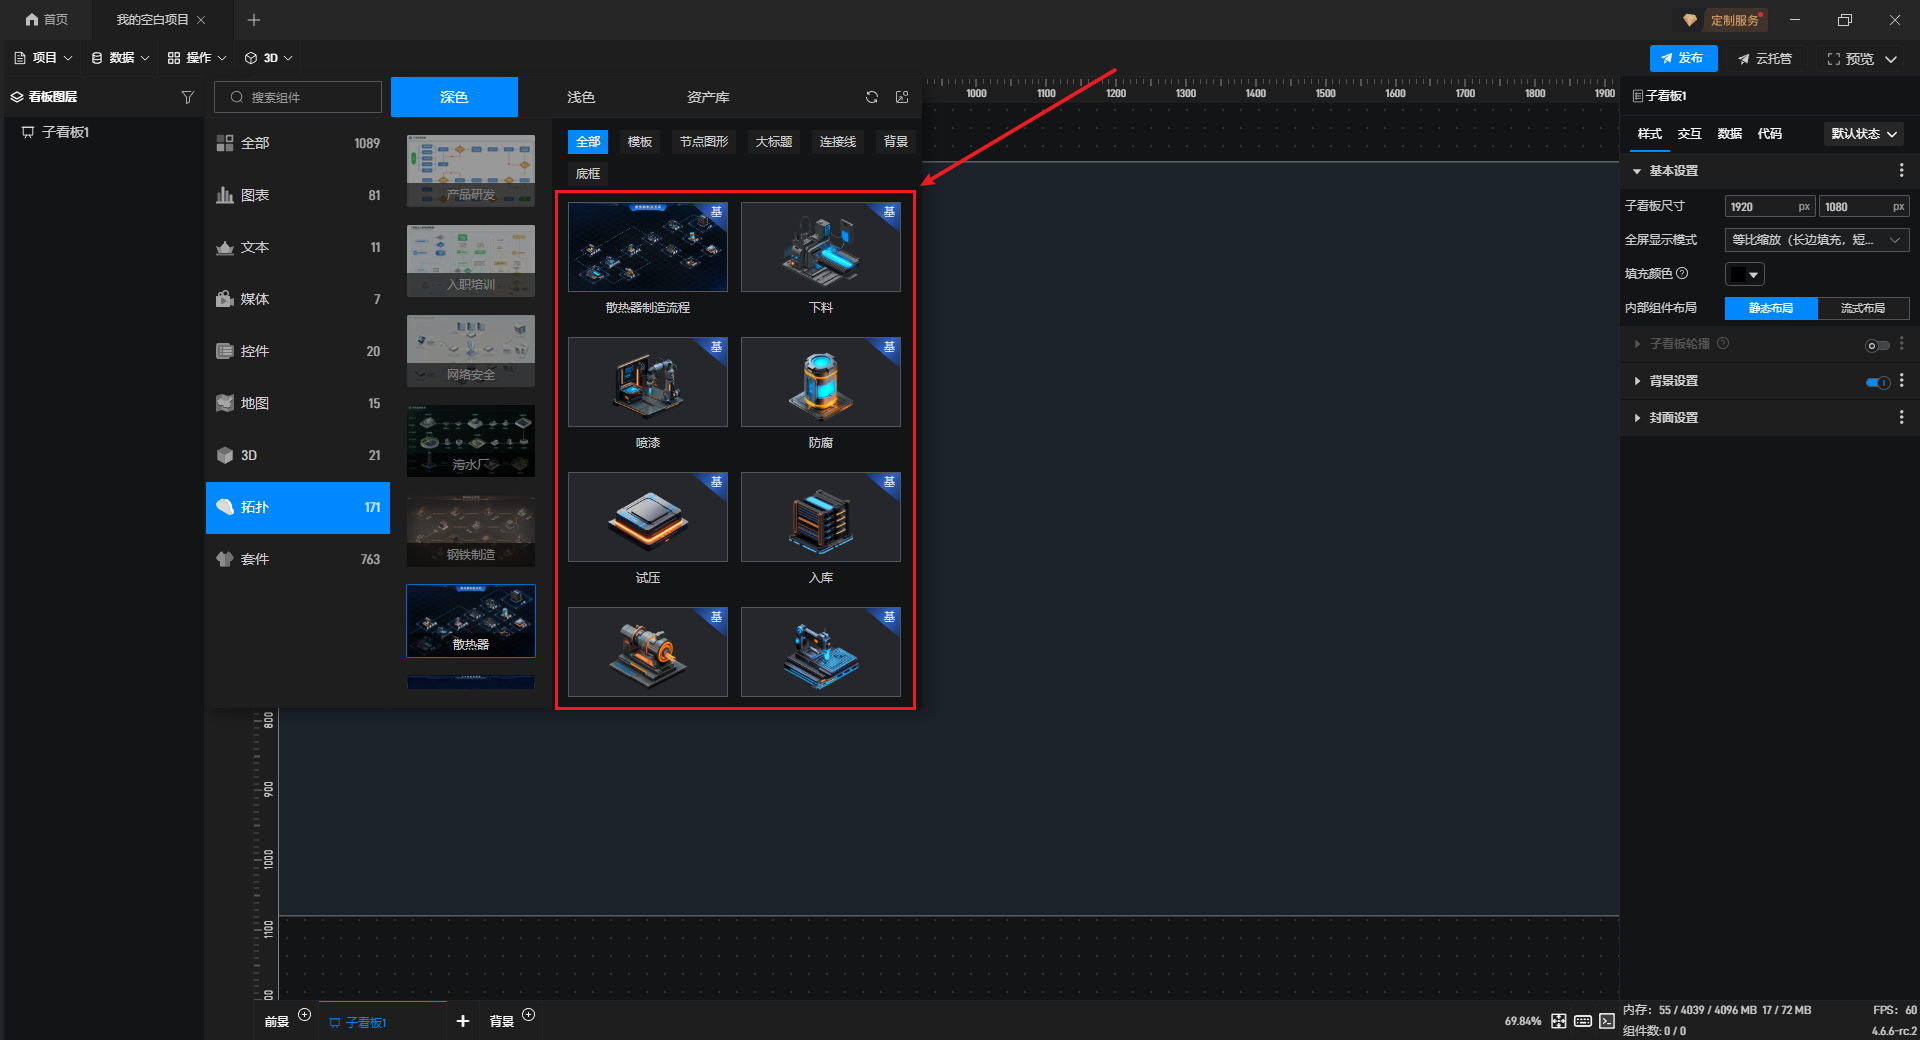Click the 1920 width field

1770,207
